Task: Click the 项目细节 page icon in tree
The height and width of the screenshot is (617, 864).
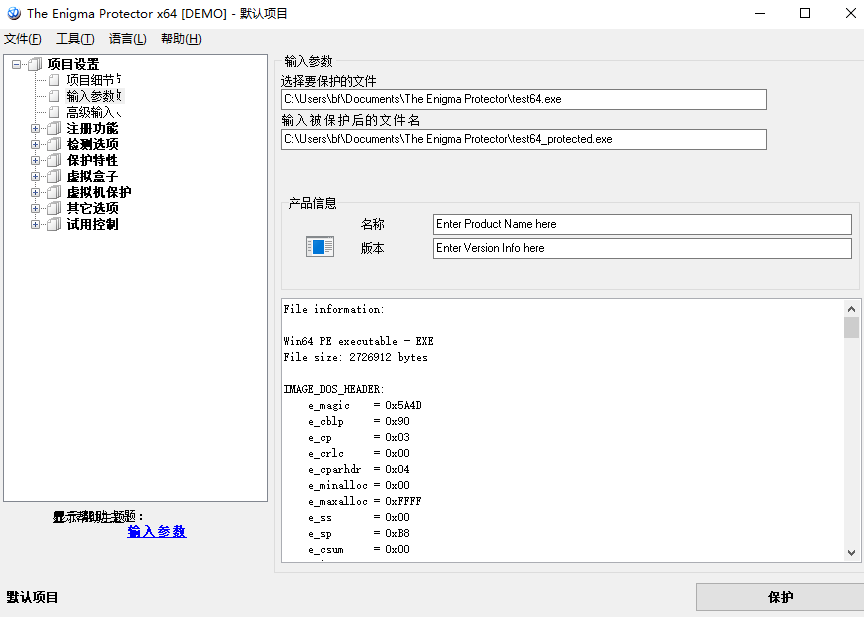Action: 54,80
